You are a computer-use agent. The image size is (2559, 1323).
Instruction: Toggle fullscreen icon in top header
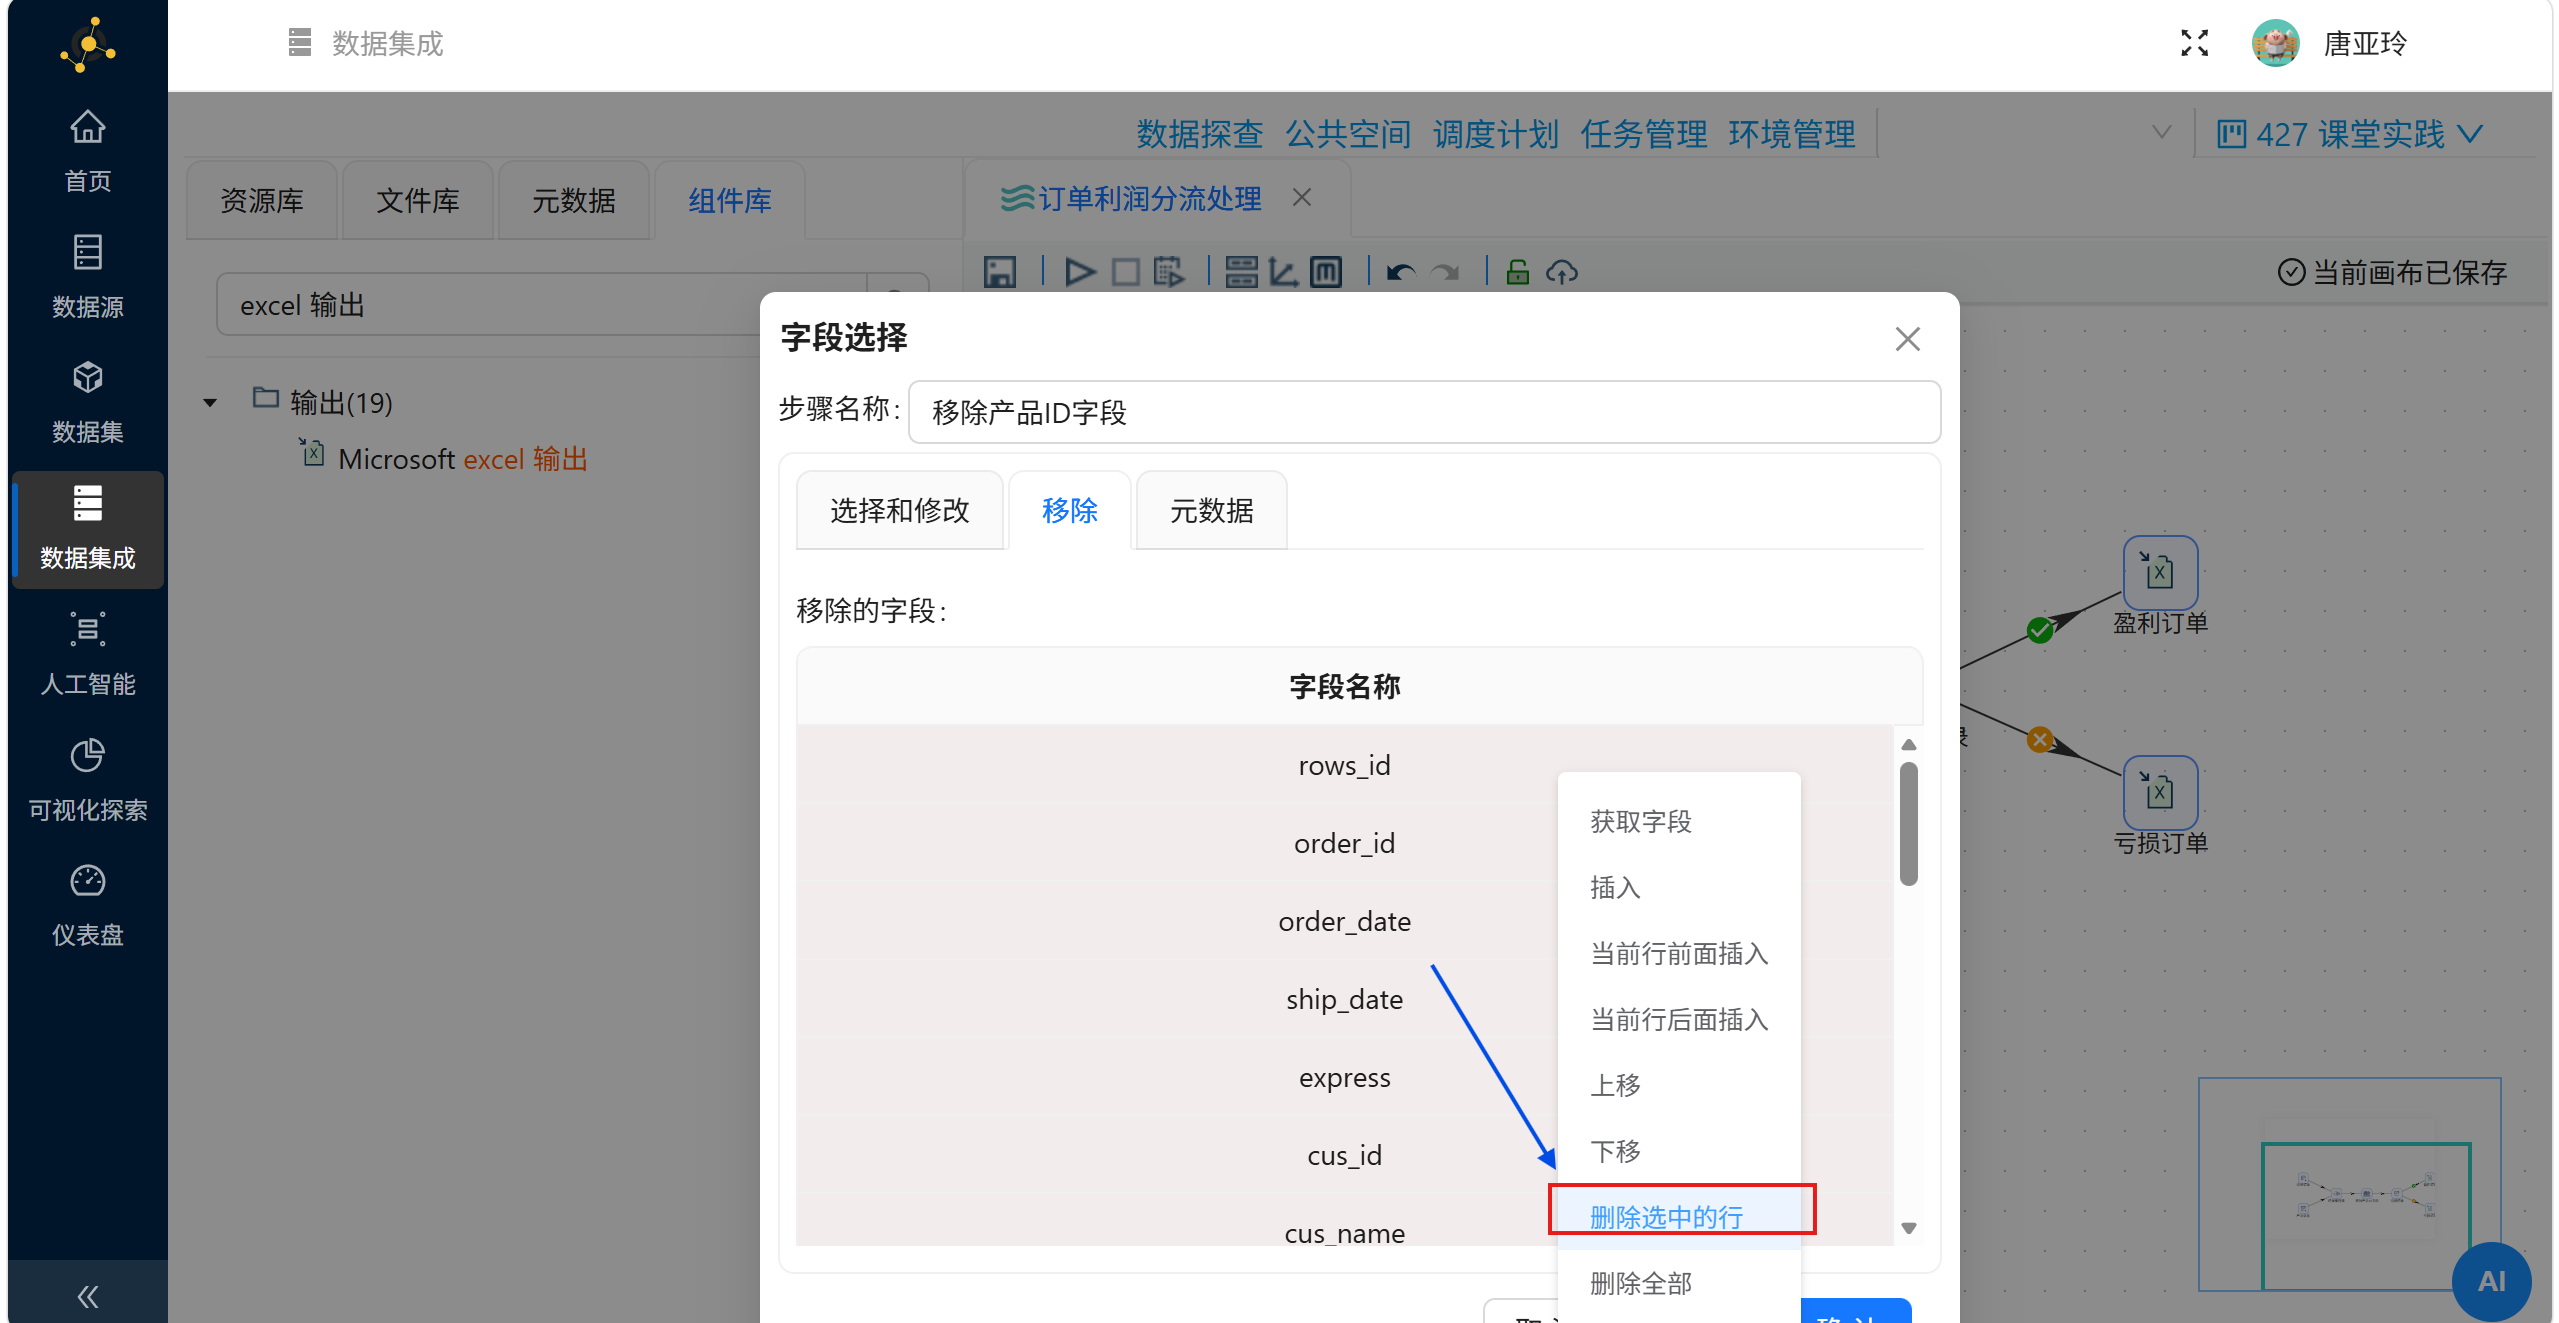2194,43
